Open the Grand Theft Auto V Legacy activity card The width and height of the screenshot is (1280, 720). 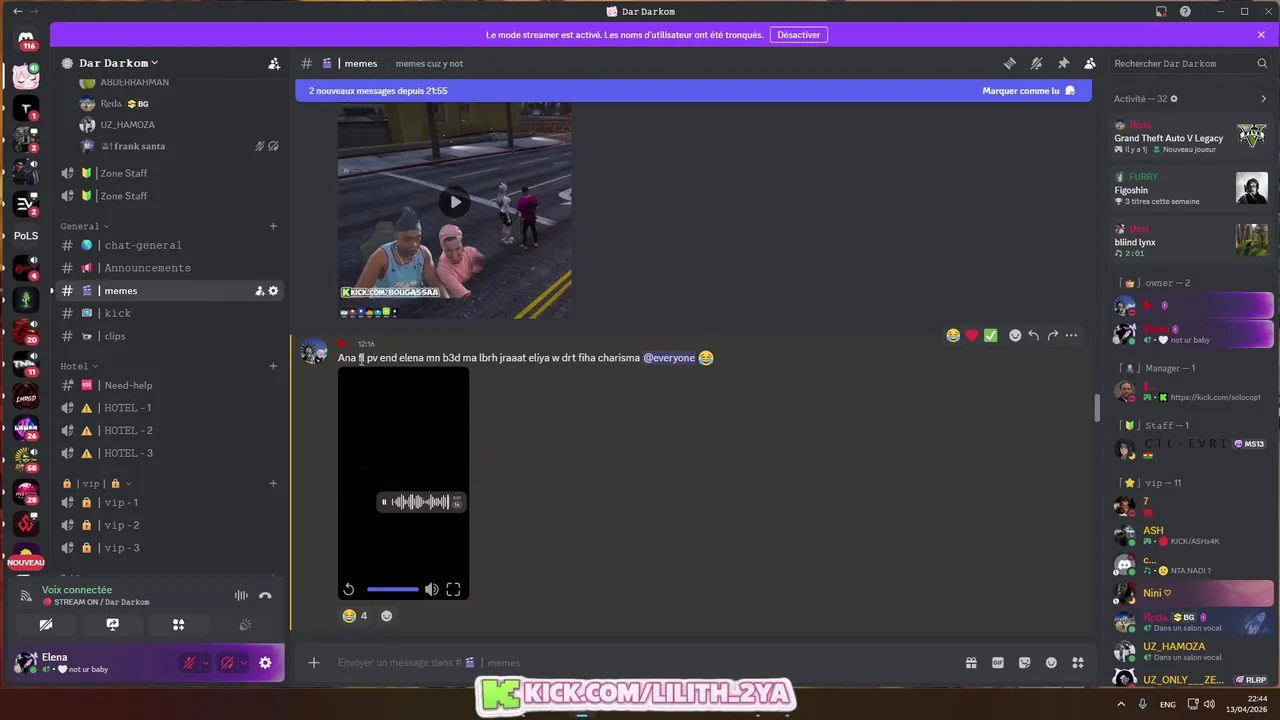coord(1191,136)
